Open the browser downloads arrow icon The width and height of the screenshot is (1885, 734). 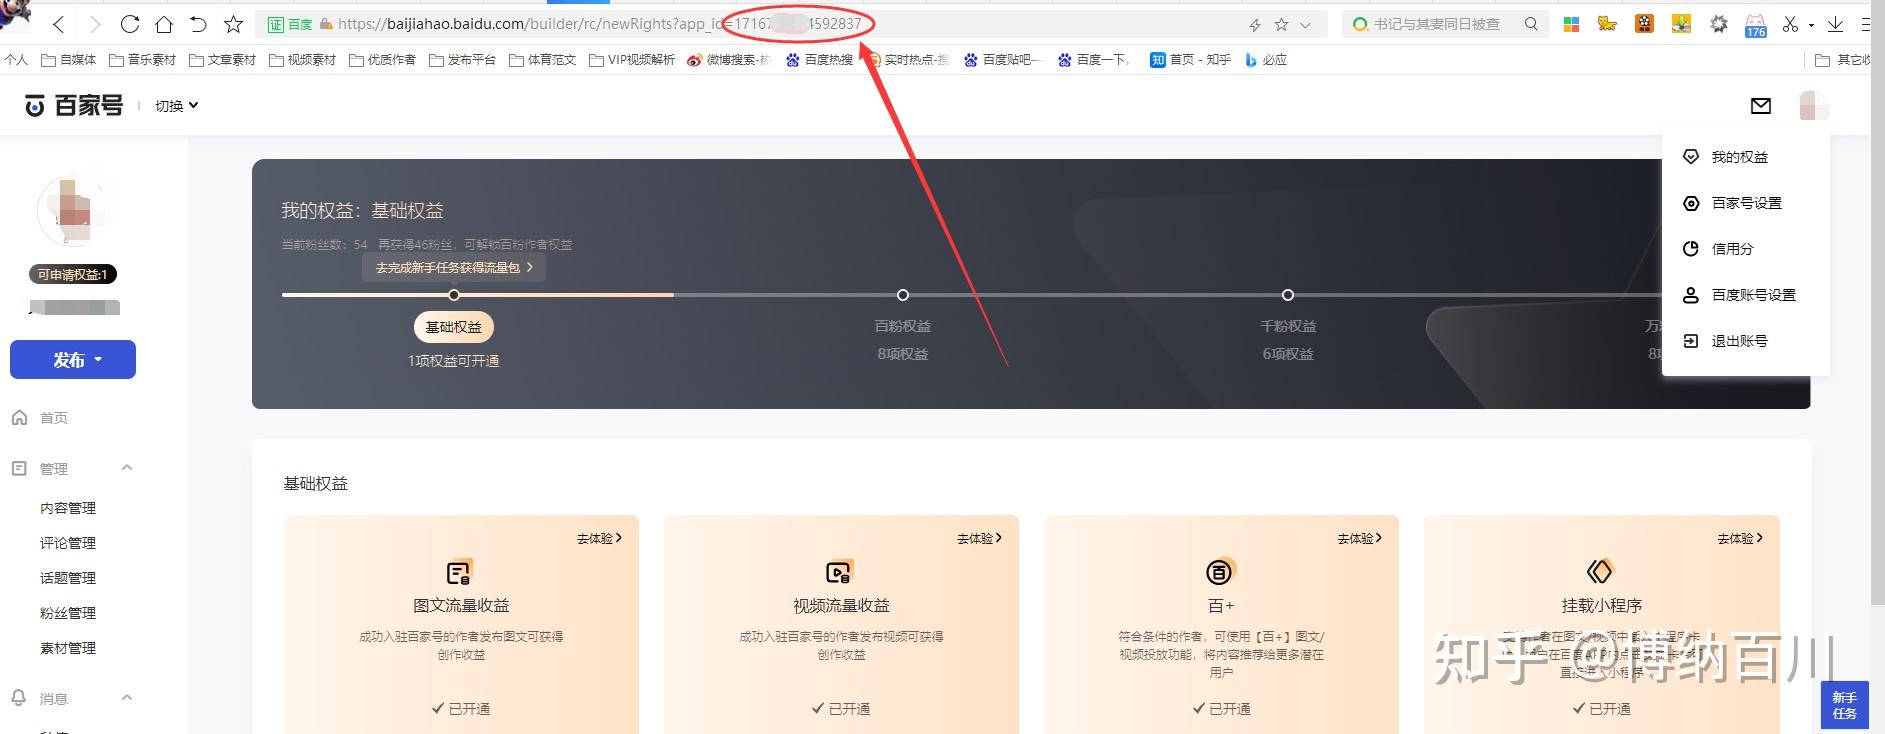pyautogui.click(x=1835, y=24)
